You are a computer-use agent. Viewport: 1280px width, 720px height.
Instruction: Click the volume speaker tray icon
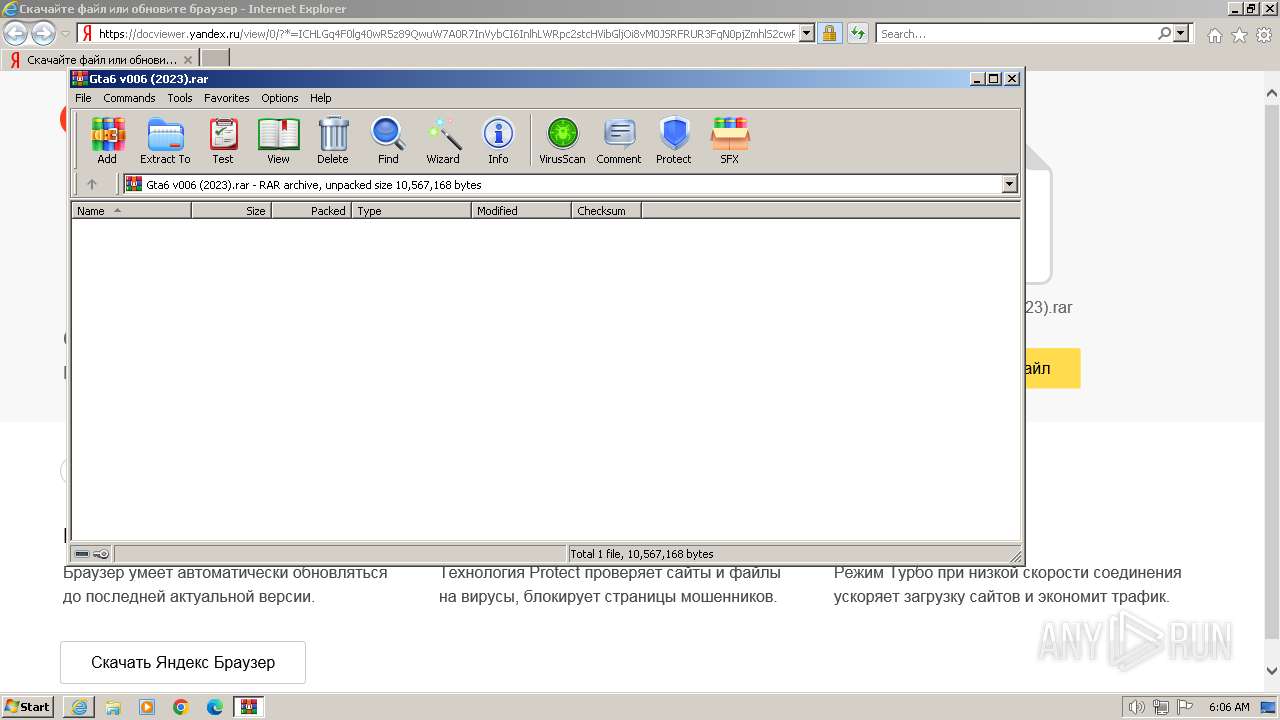(x=1137, y=707)
